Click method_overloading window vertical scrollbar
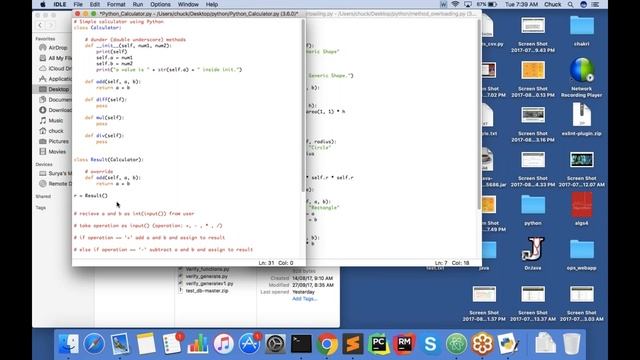The width and height of the screenshot is (640, 360). pos(479,114)
